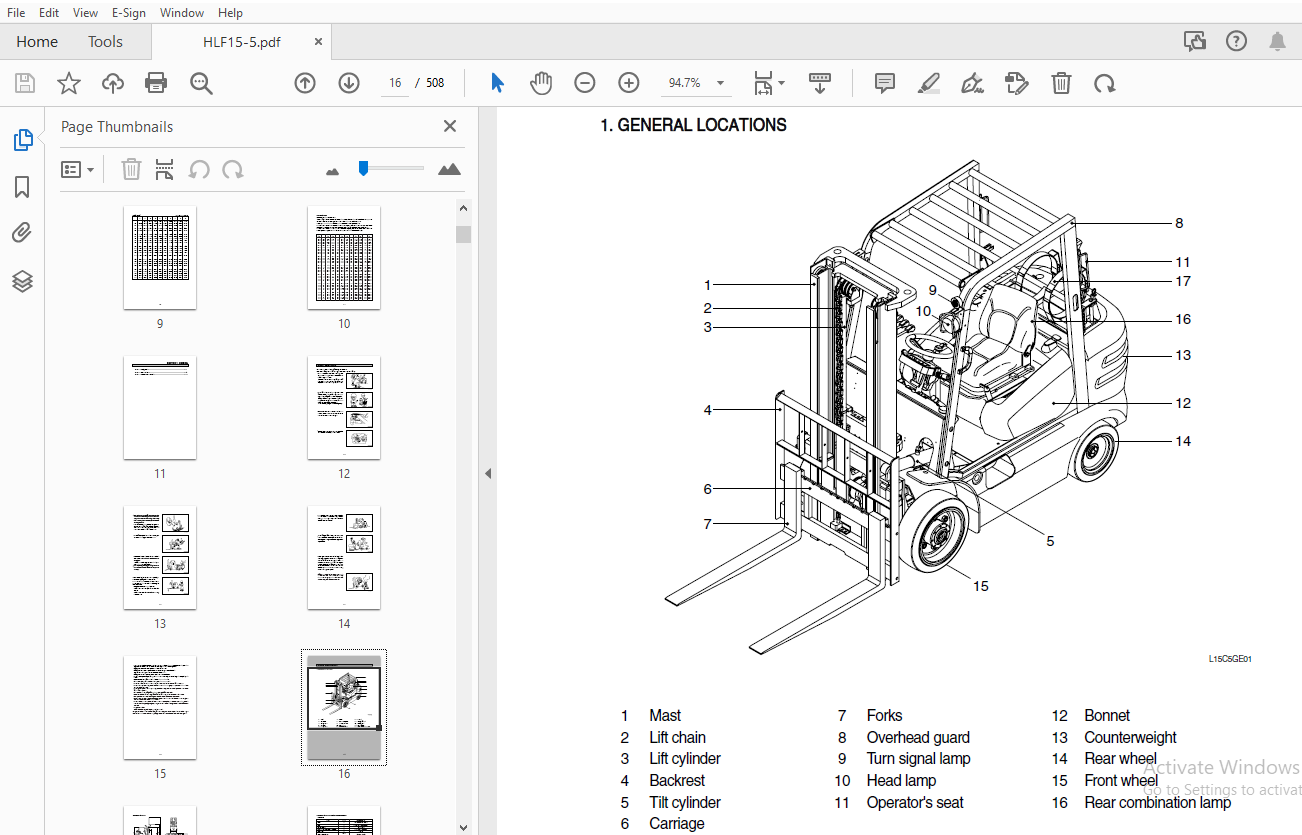Close the HLF15-5.pdf tab

(319, 42)
